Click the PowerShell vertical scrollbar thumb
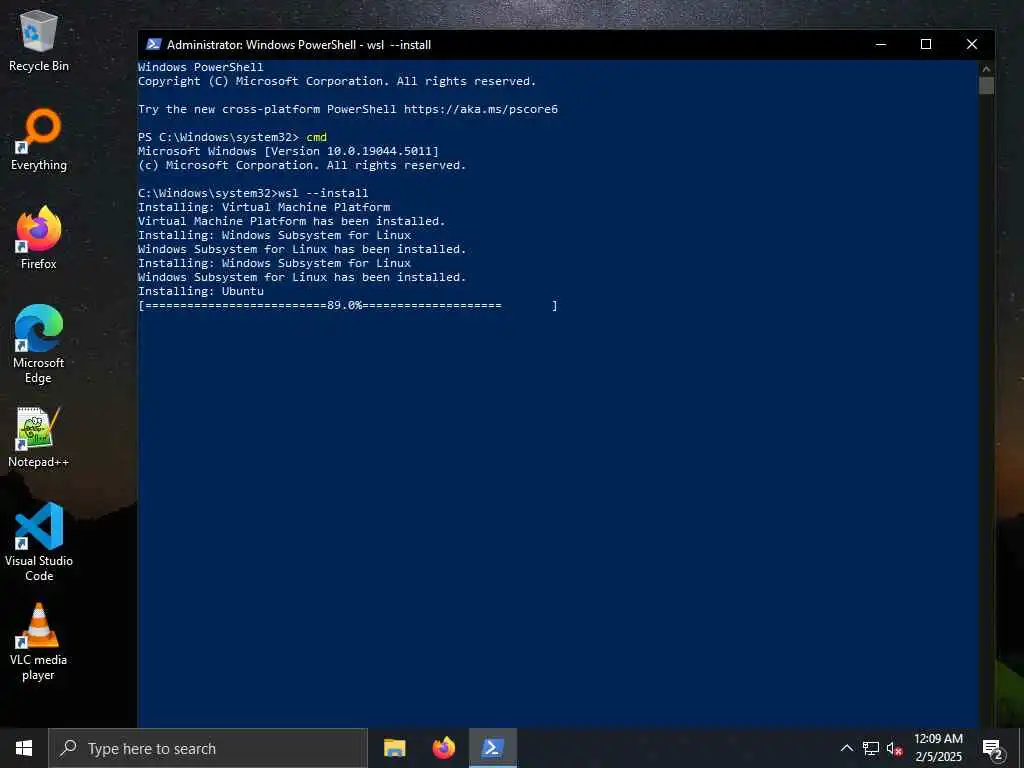1024x768 pixels. coord(986,86)
